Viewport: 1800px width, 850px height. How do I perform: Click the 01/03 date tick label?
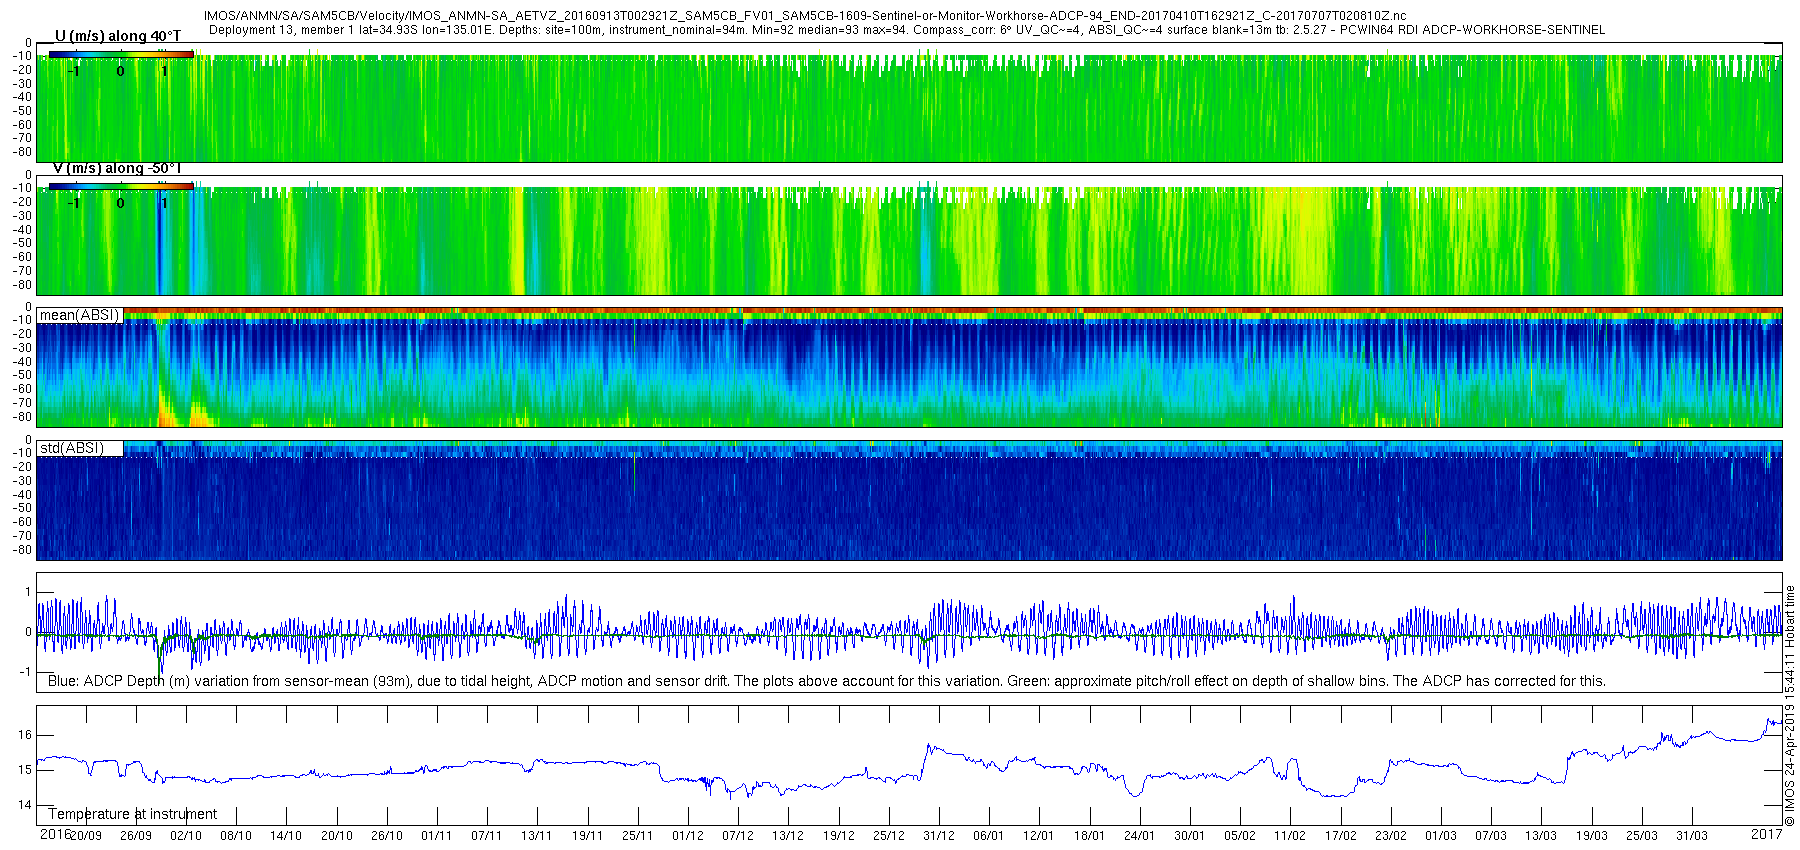click(1440, 836)
